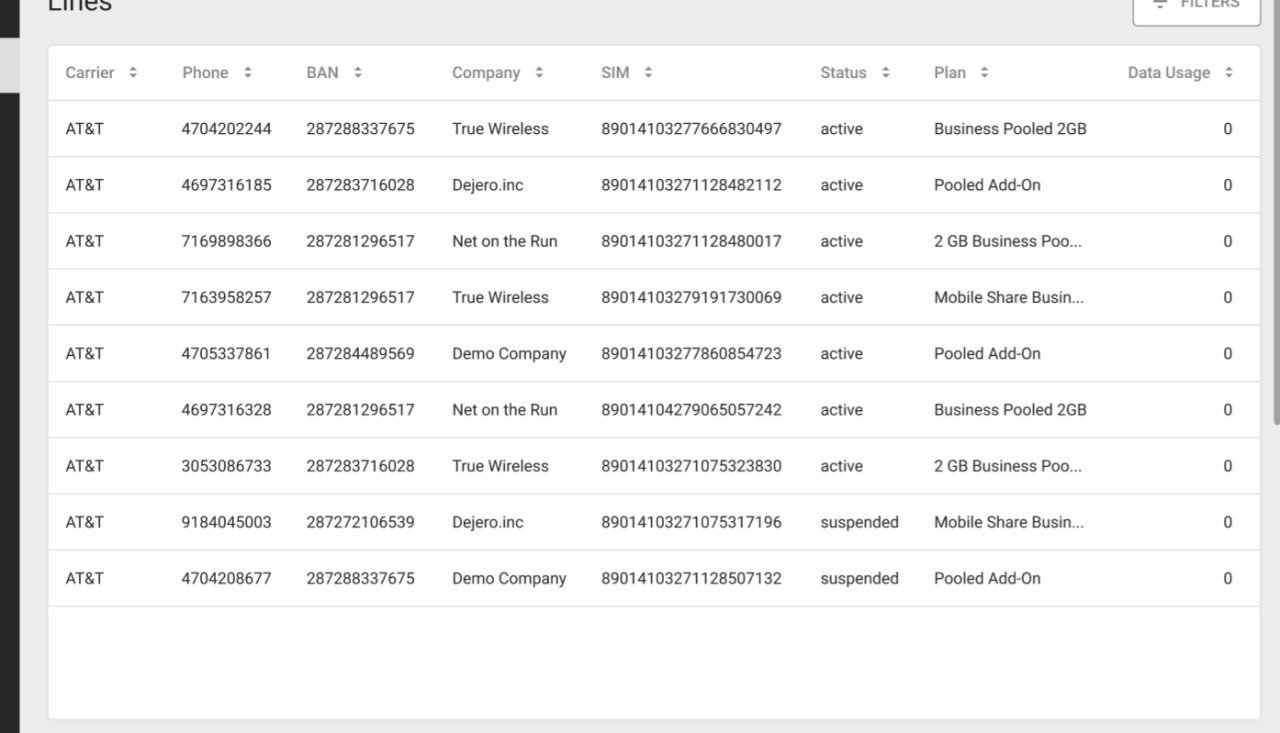Sort by Data Usage column arrows
This screenshot has width=1280, height=733.
1228,73
